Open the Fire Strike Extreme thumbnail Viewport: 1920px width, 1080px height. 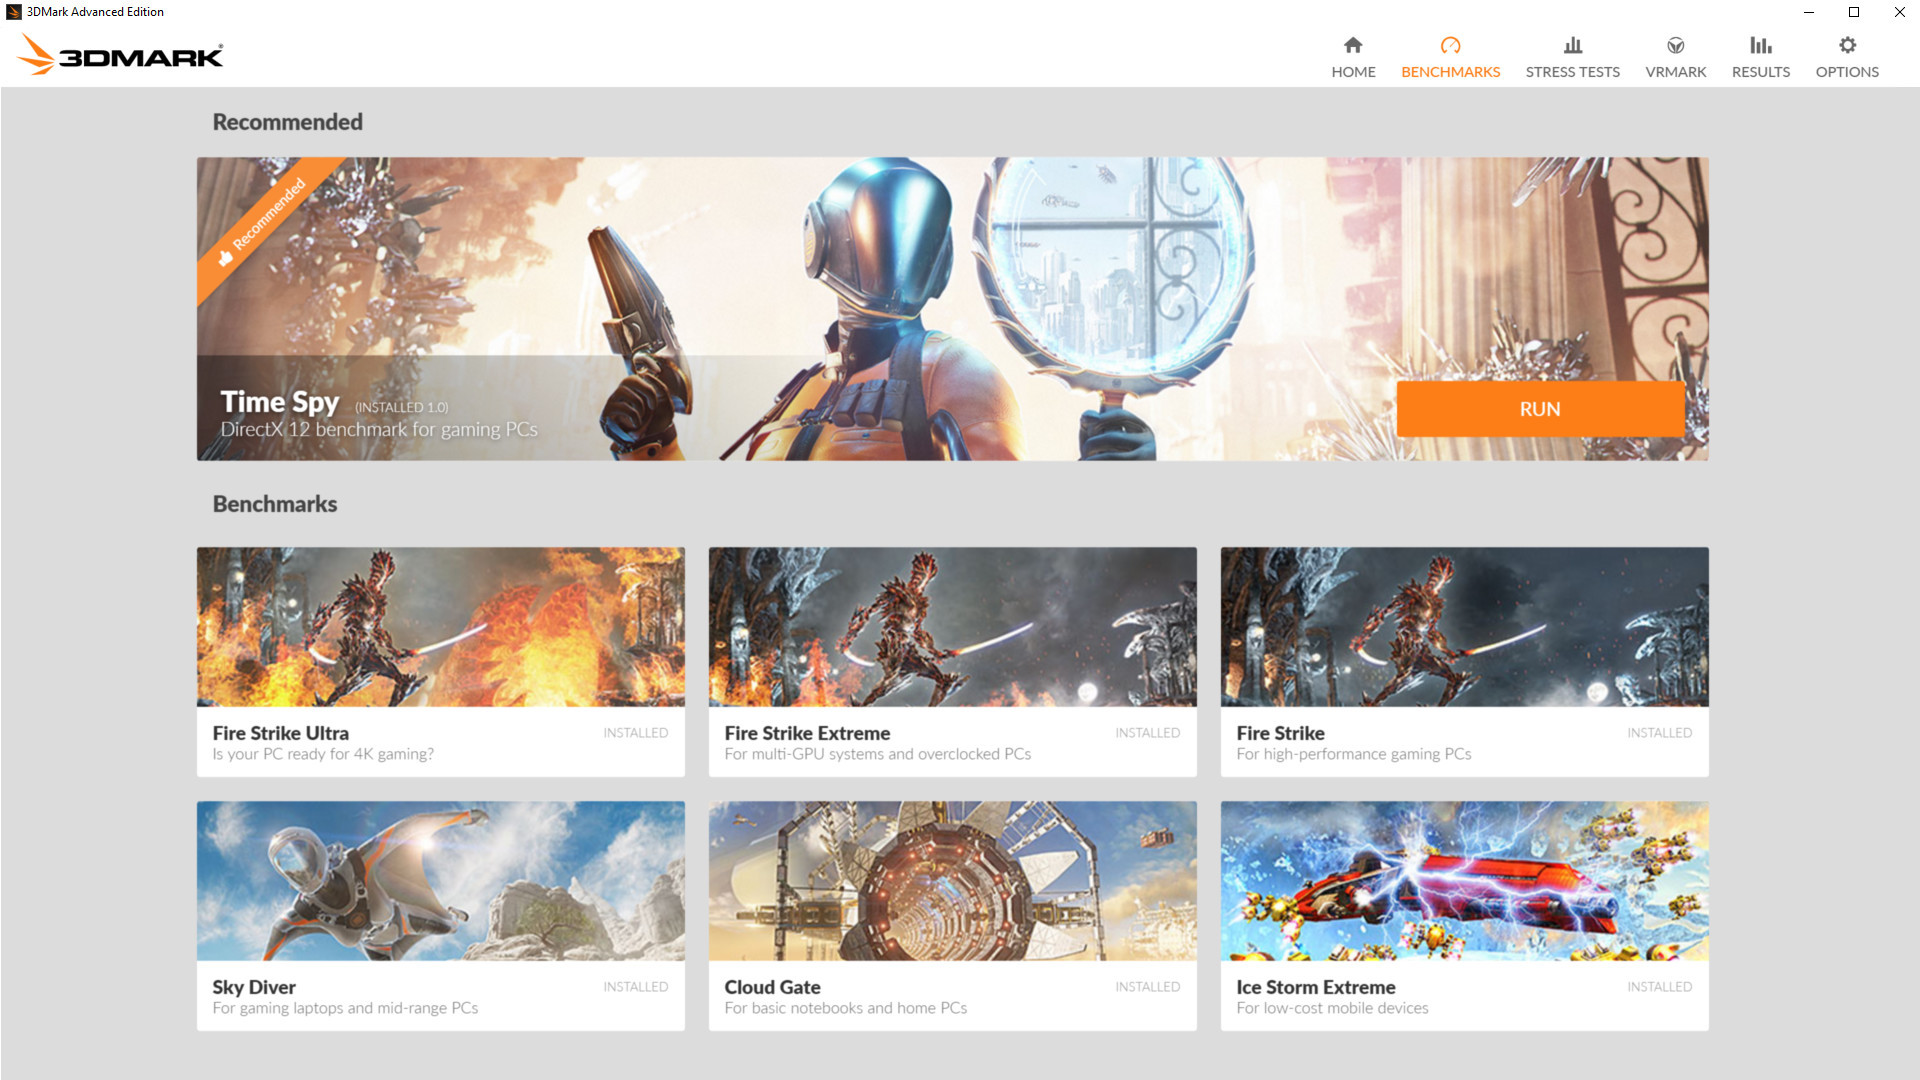953,627
